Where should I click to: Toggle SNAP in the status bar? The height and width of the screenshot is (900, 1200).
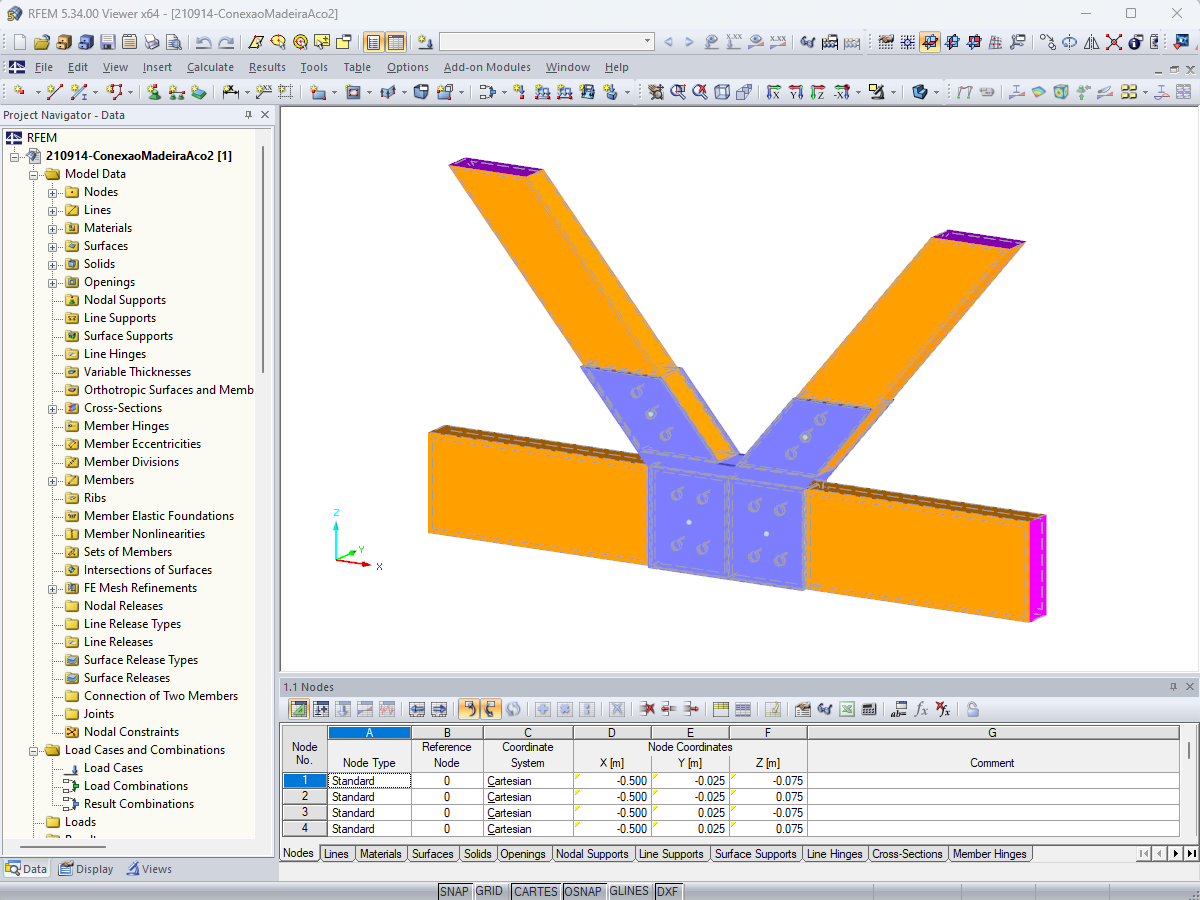pyautogui.click(x=454, y=891)
